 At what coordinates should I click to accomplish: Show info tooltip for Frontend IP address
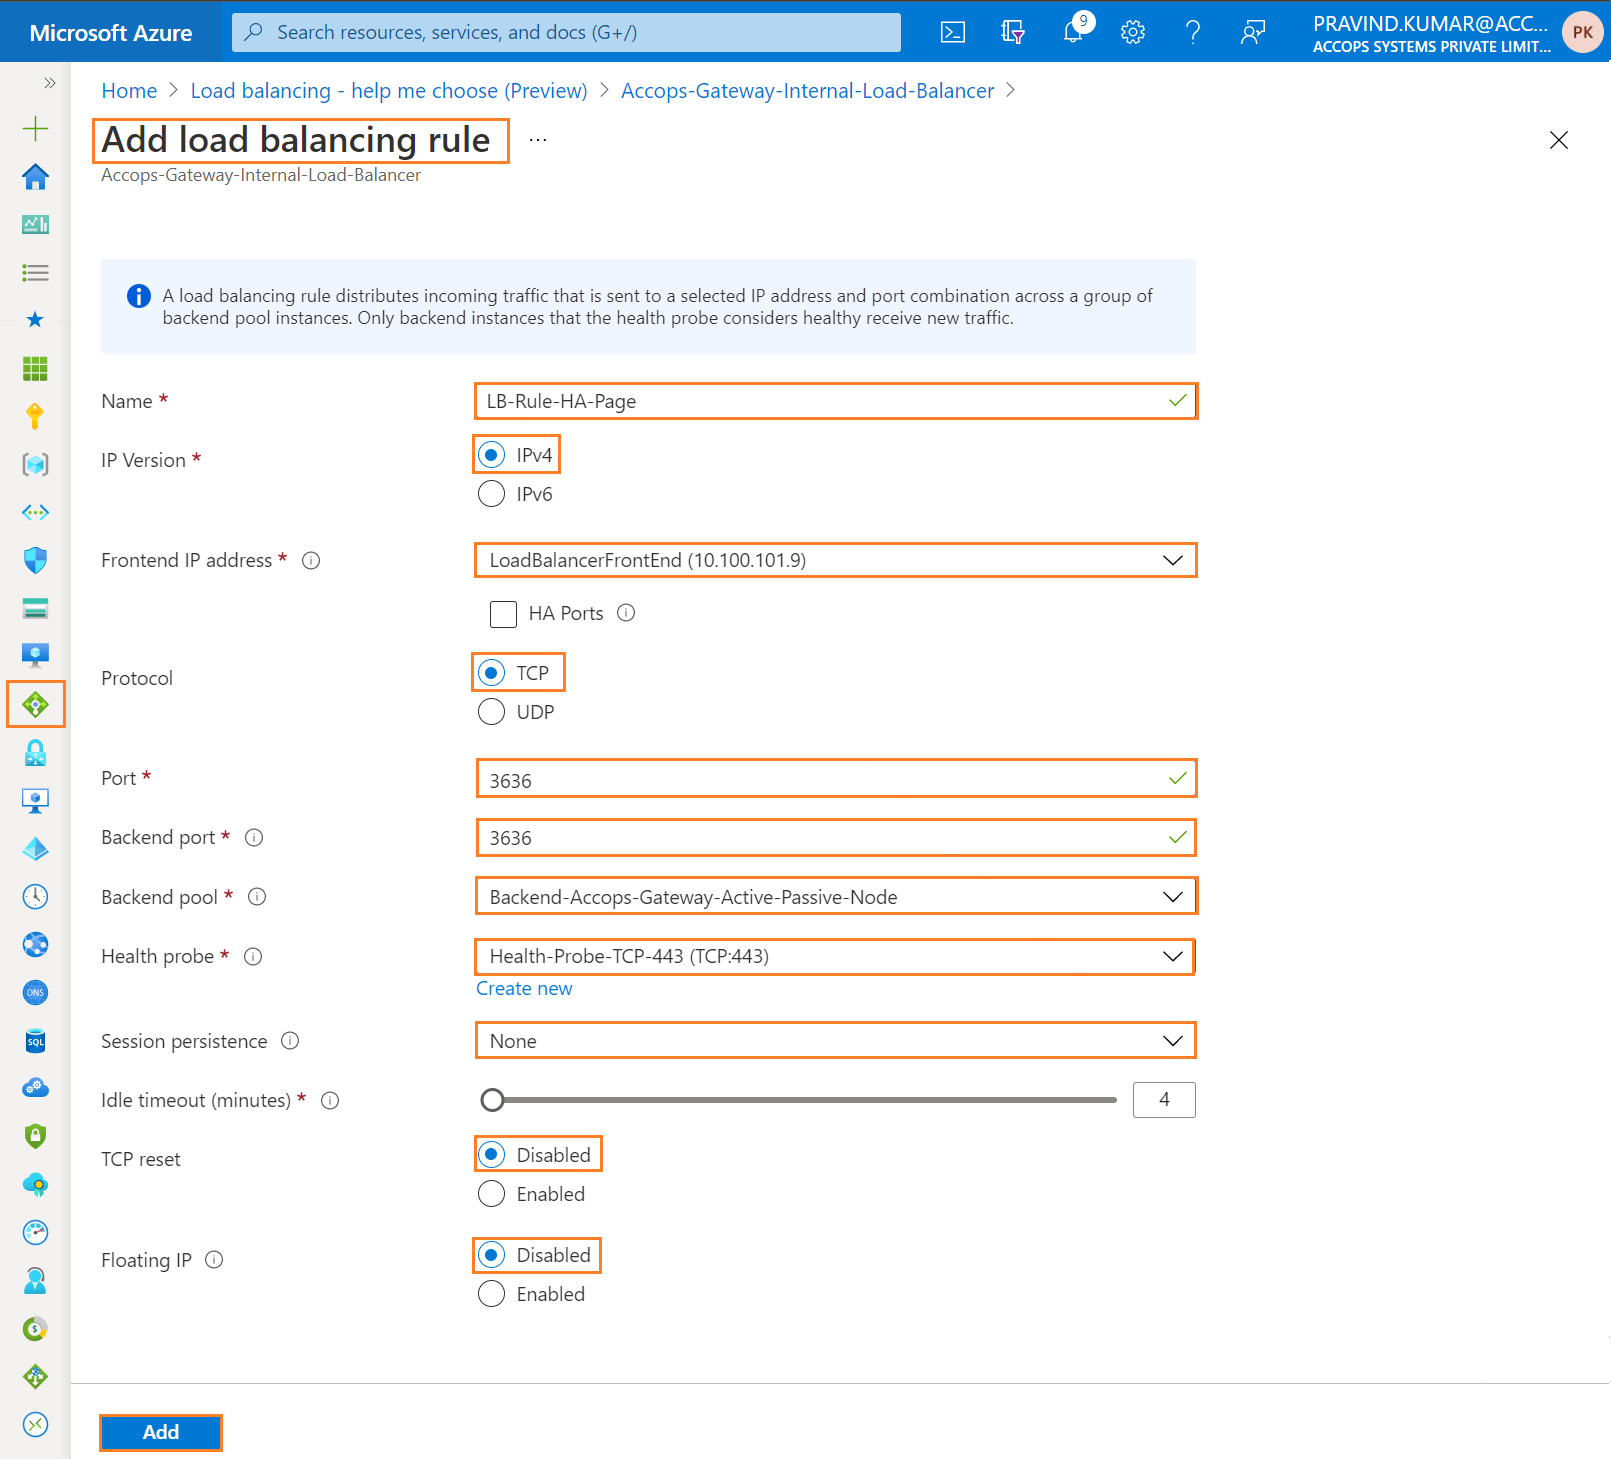[311, 561]
